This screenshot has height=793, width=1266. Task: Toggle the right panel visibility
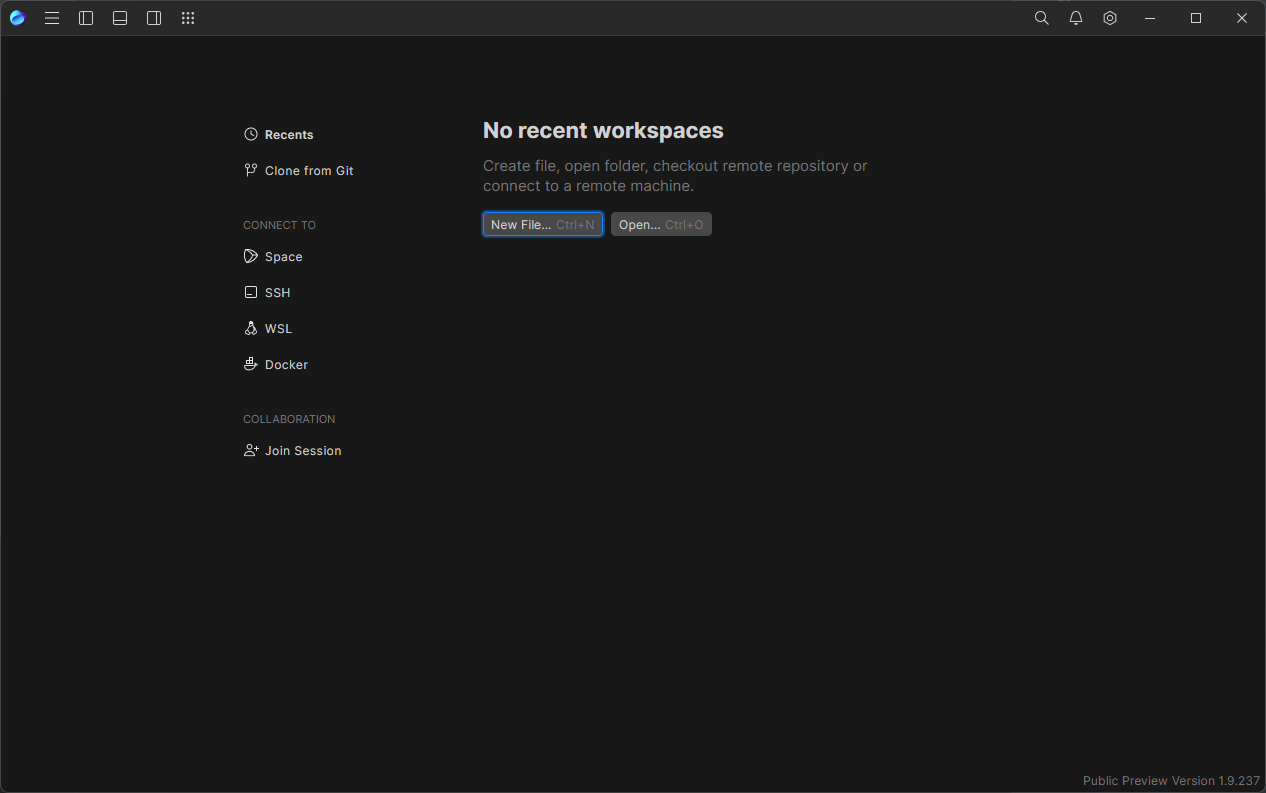(x=154, y=18)
